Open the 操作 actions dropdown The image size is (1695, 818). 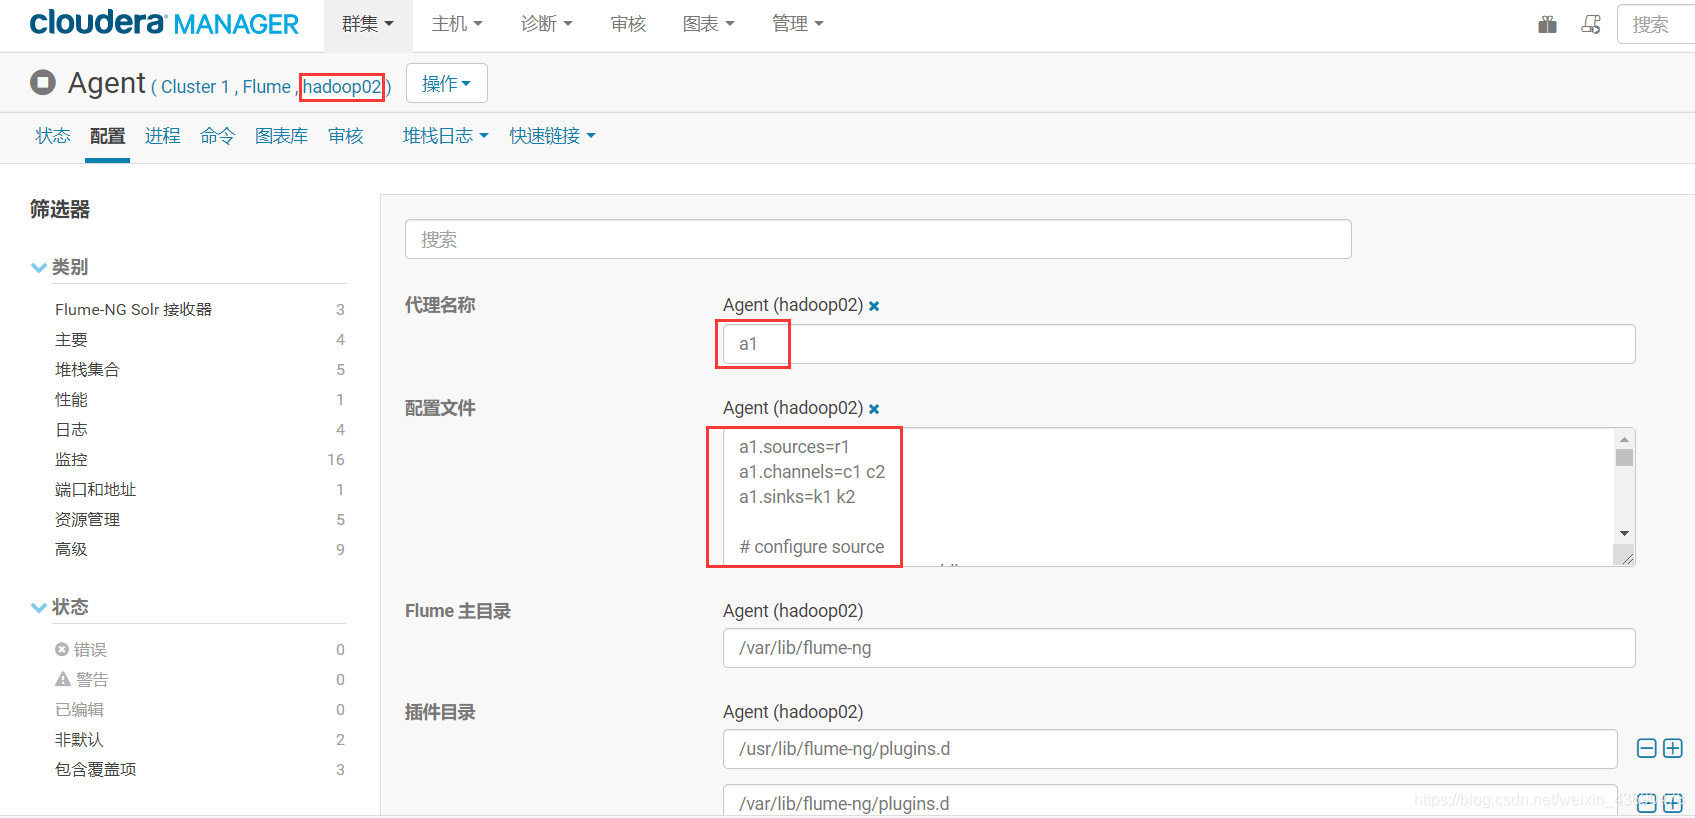click(446, 83)
